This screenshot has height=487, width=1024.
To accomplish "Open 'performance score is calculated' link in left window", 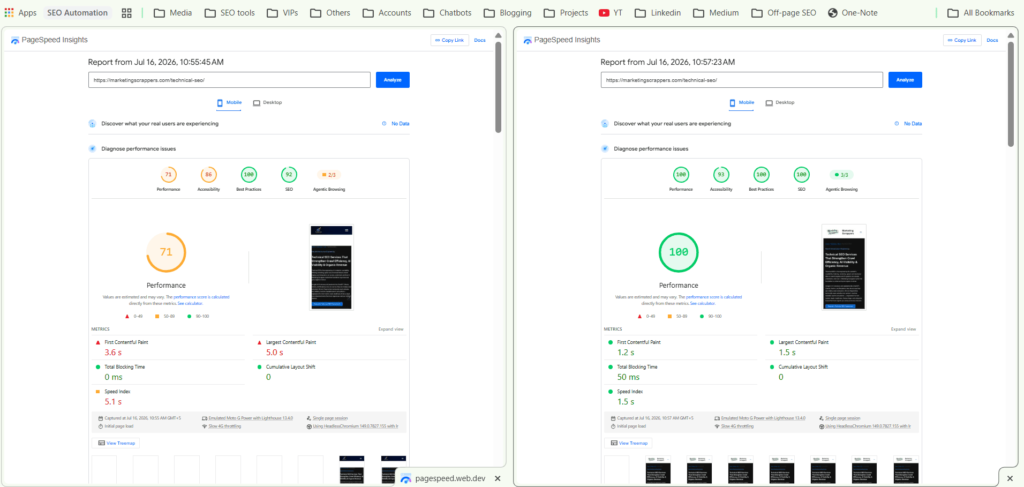I will pos(201,297).
